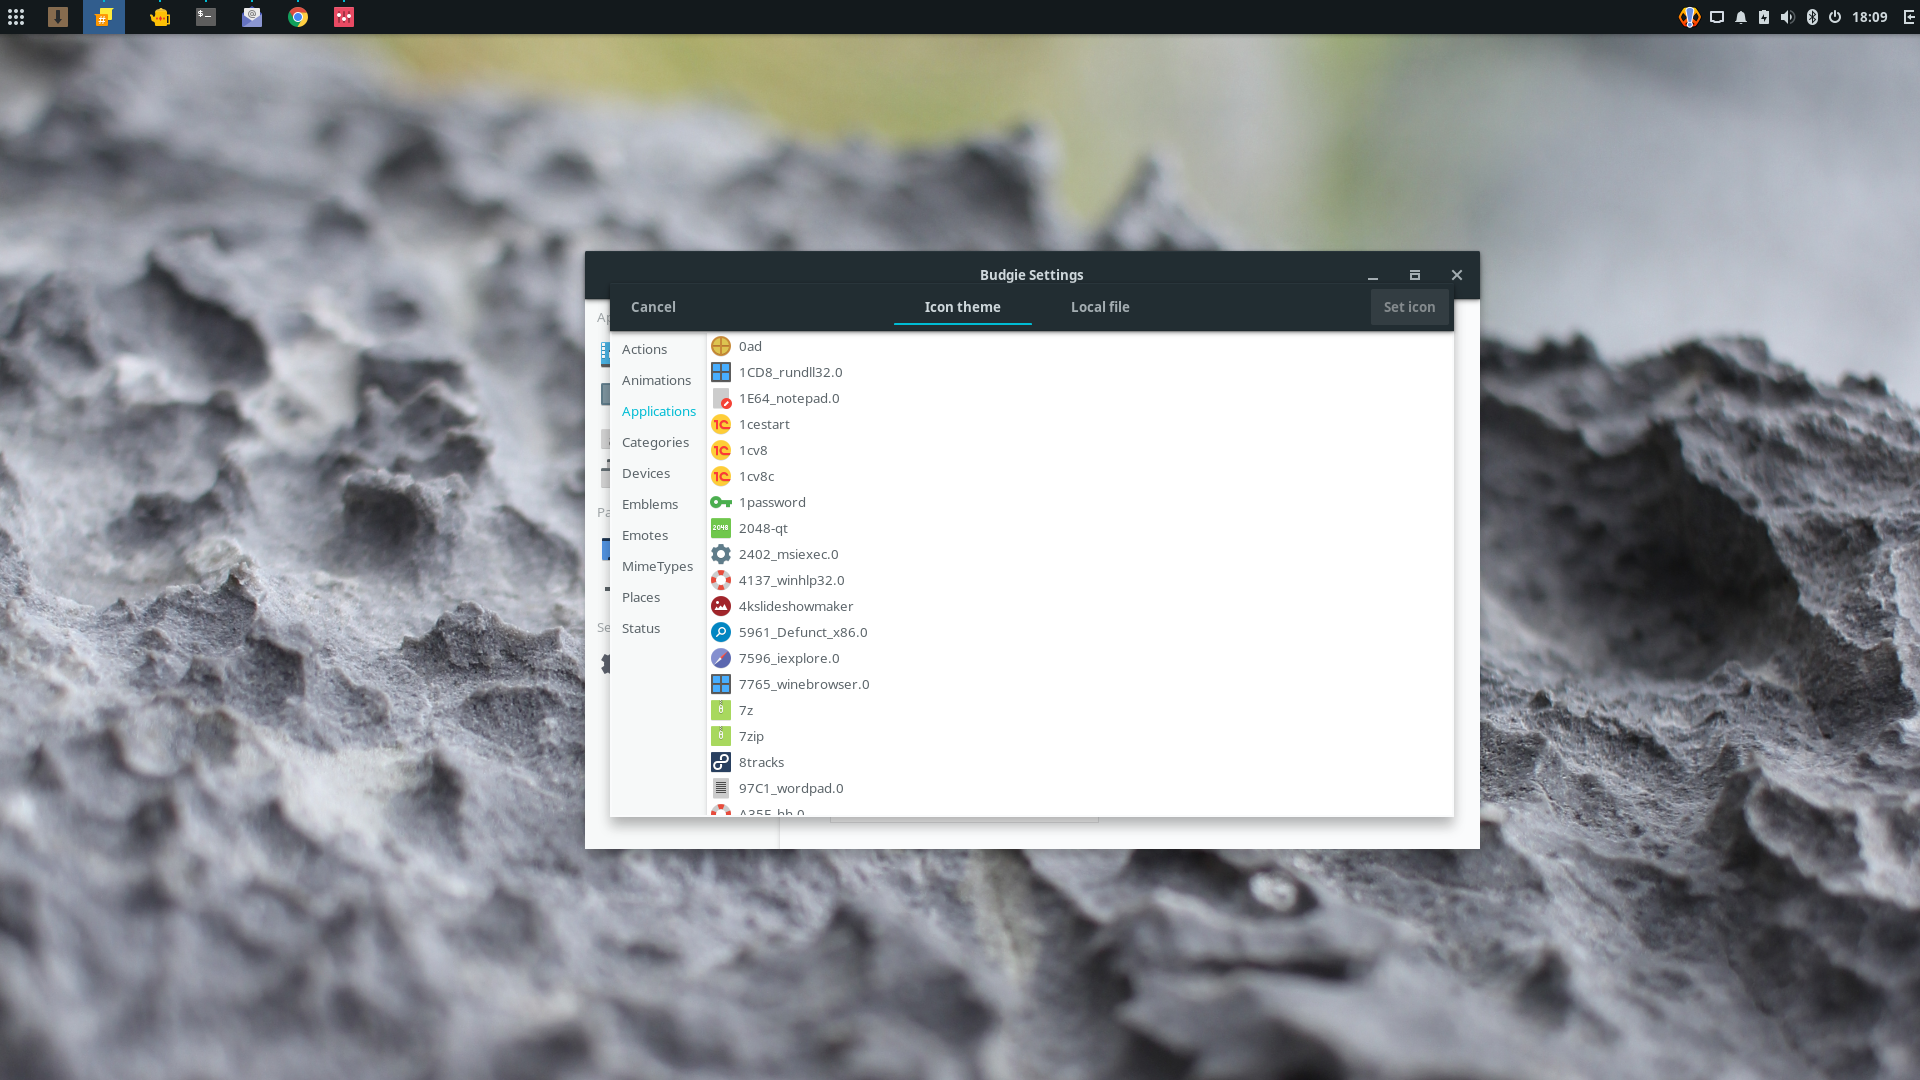Show the Animations icon category
This screenshot has height=1080, width=1920.
657,380
